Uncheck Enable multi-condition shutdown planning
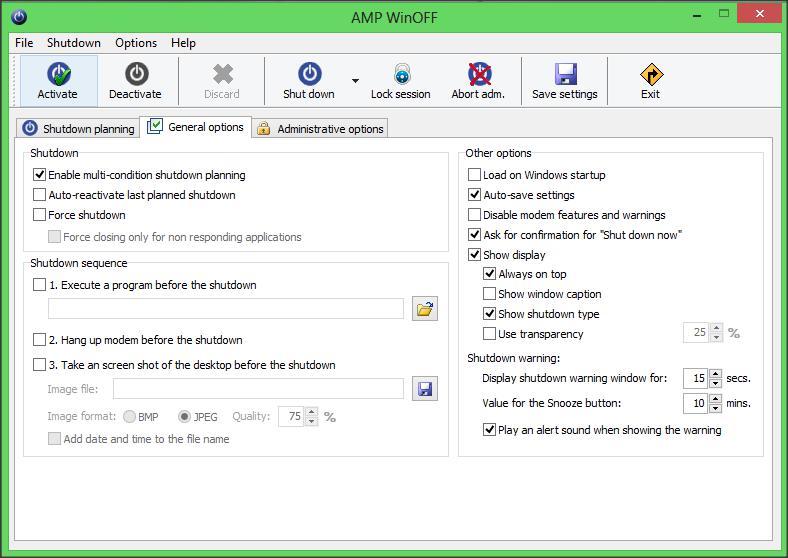 [39, 174]
